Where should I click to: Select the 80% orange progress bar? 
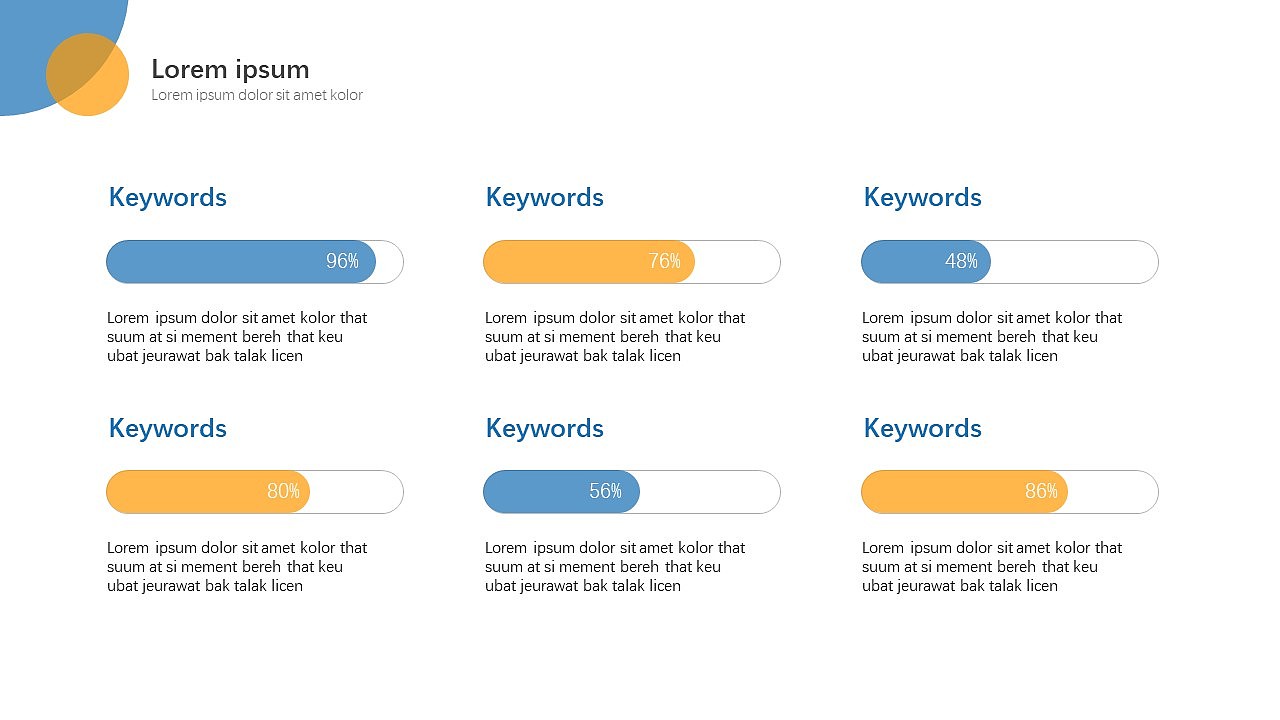[x=207, y=492]
